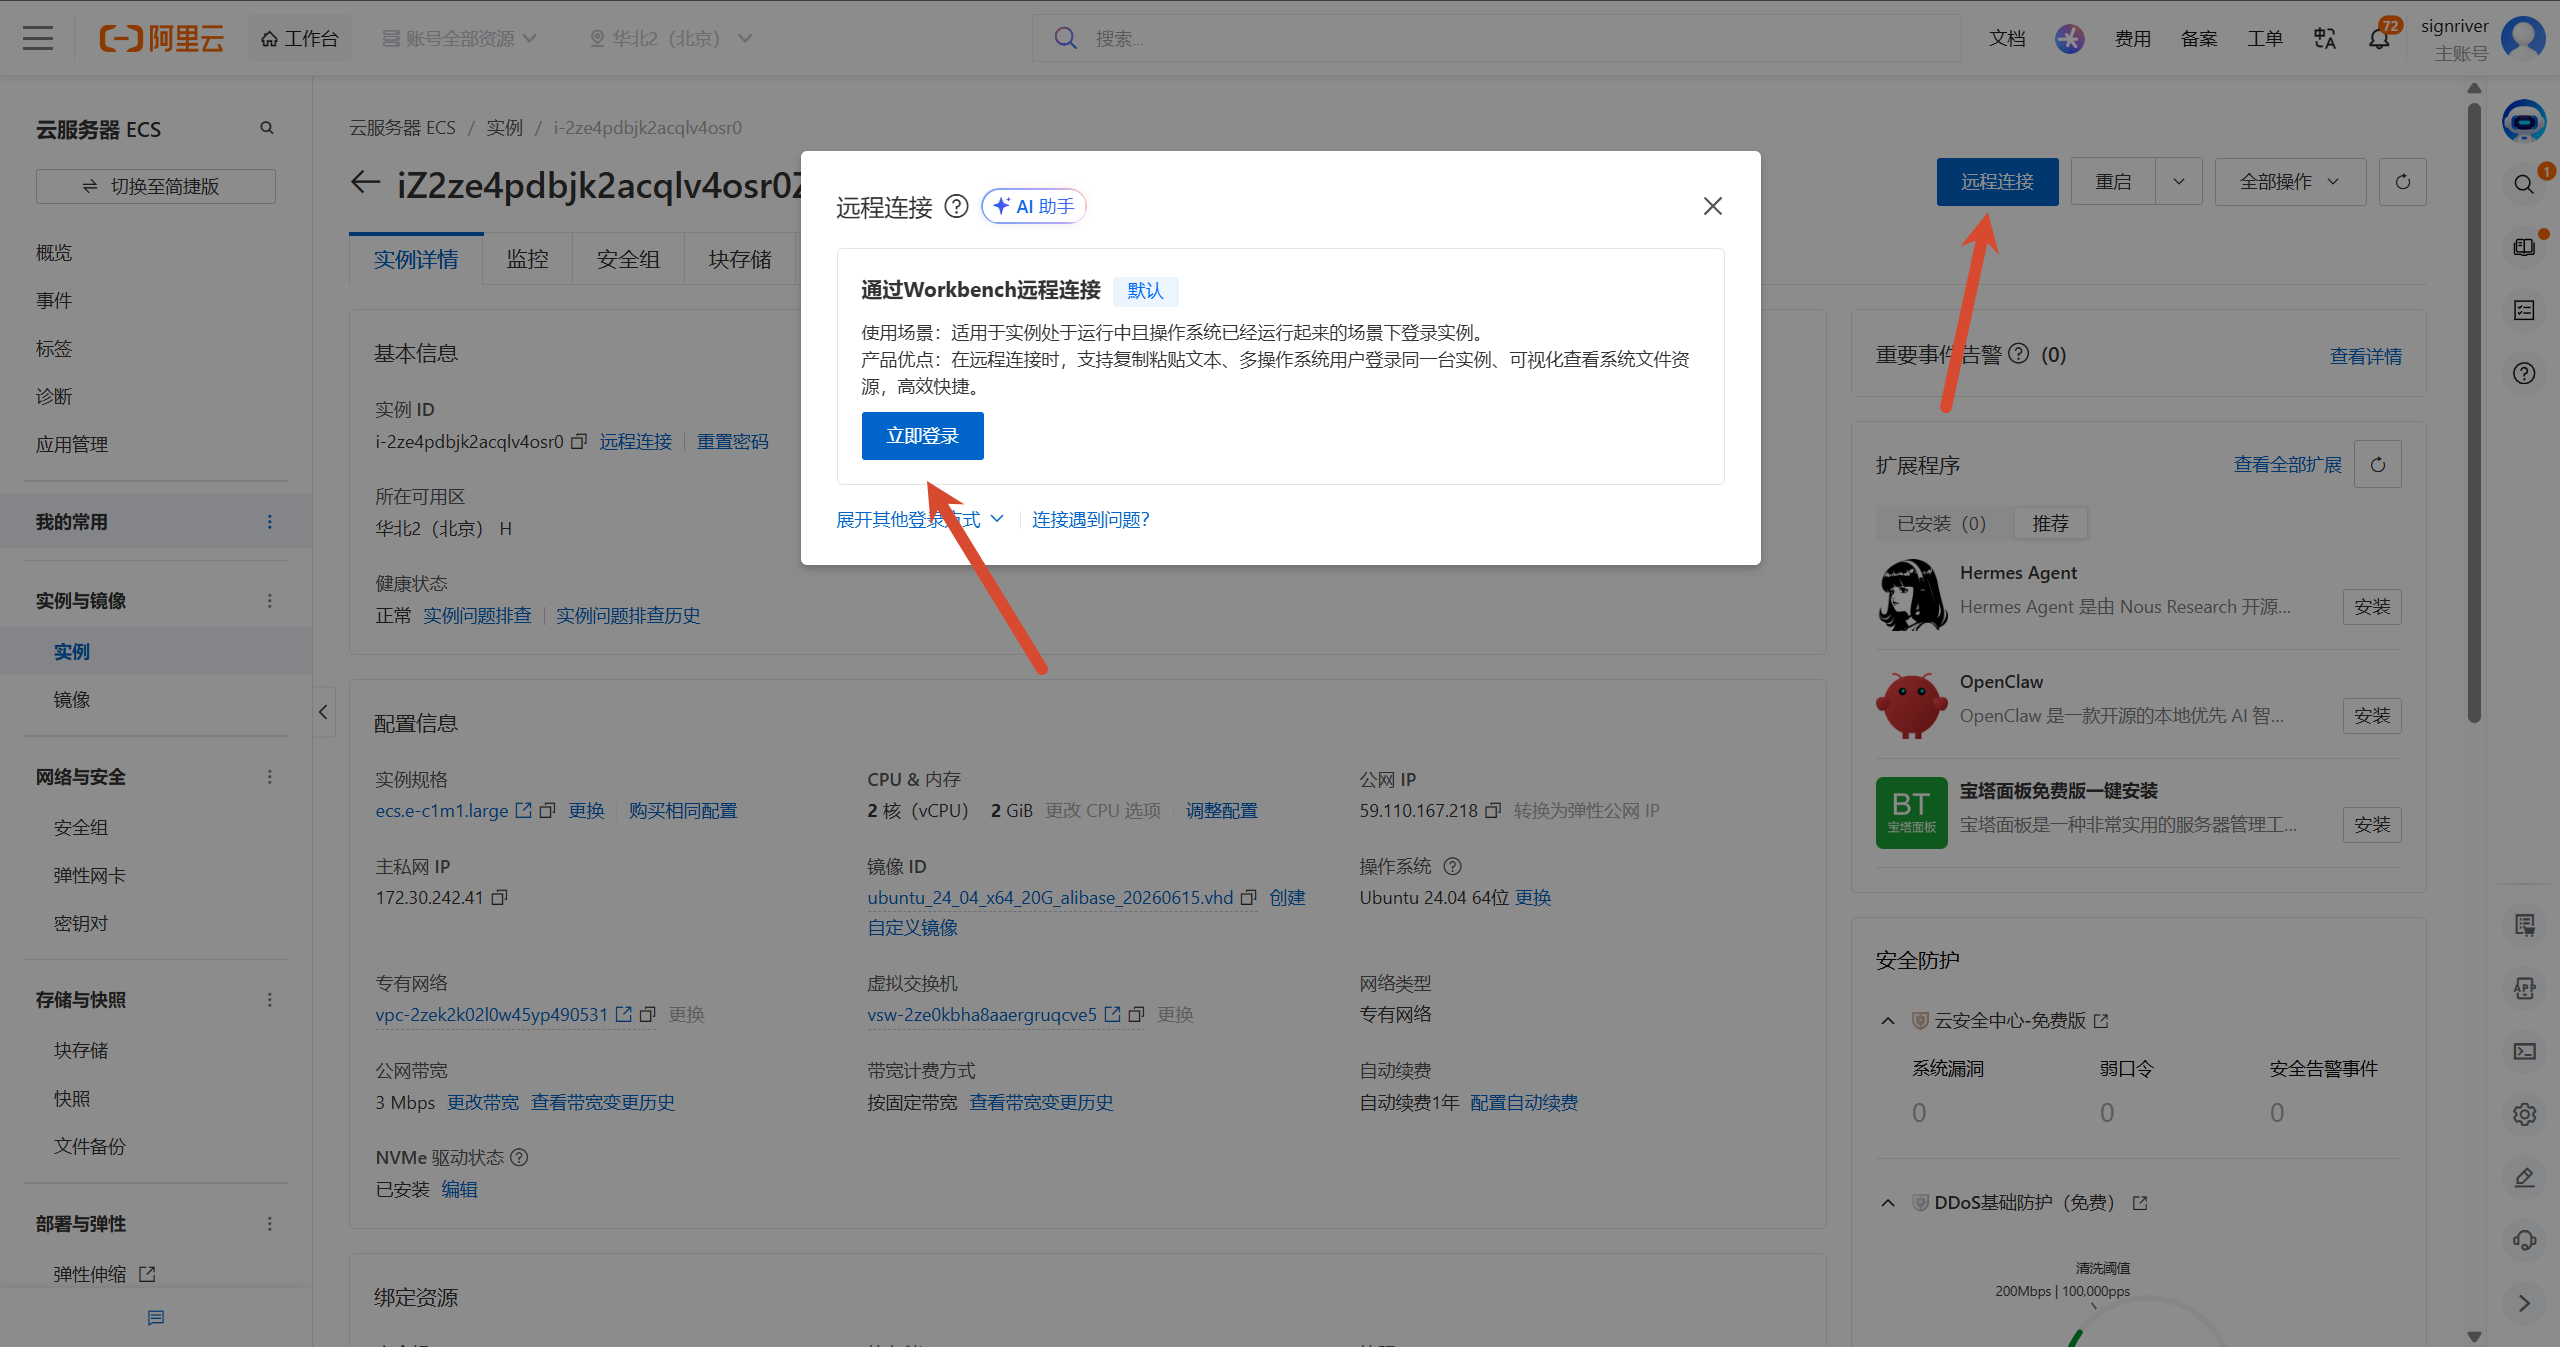Open the headset customer support icon
Viewport: 2560px width, 1347px height.
pos(2524,1240)
